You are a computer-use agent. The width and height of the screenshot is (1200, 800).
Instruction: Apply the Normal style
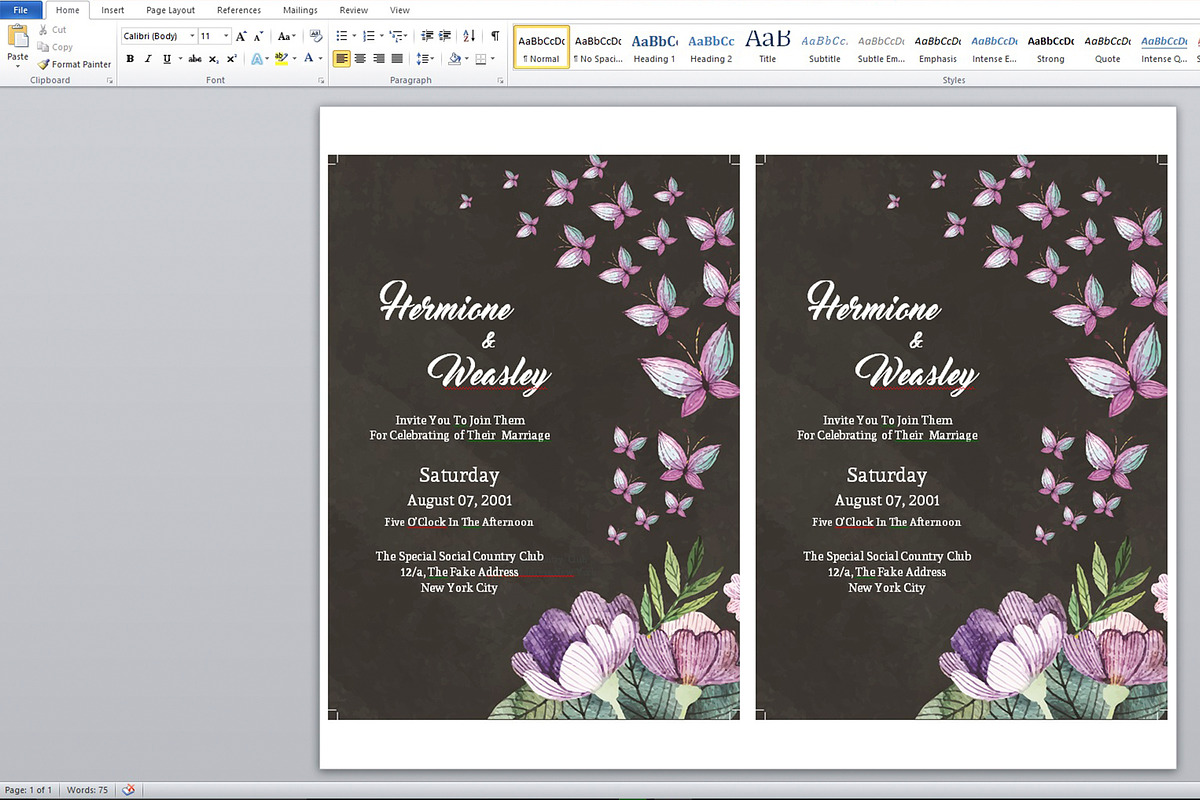click(x=542, y=47)
